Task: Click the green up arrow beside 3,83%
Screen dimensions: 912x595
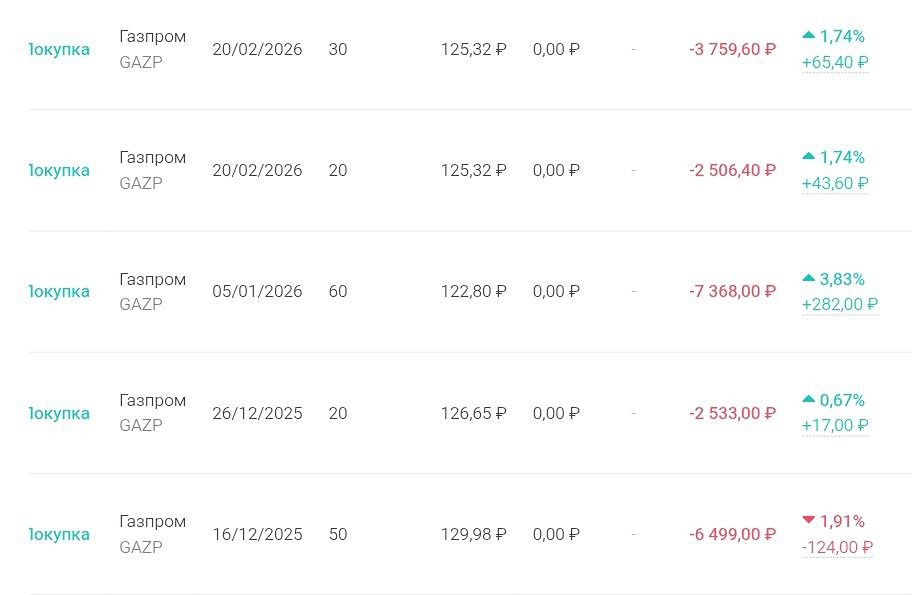Action: click(809, 278)
